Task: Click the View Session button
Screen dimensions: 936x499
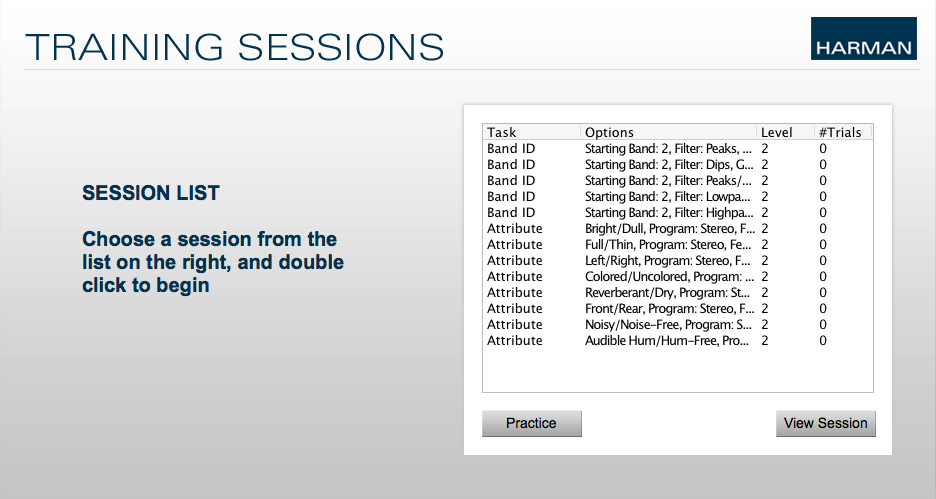Action: coord(826,423)
